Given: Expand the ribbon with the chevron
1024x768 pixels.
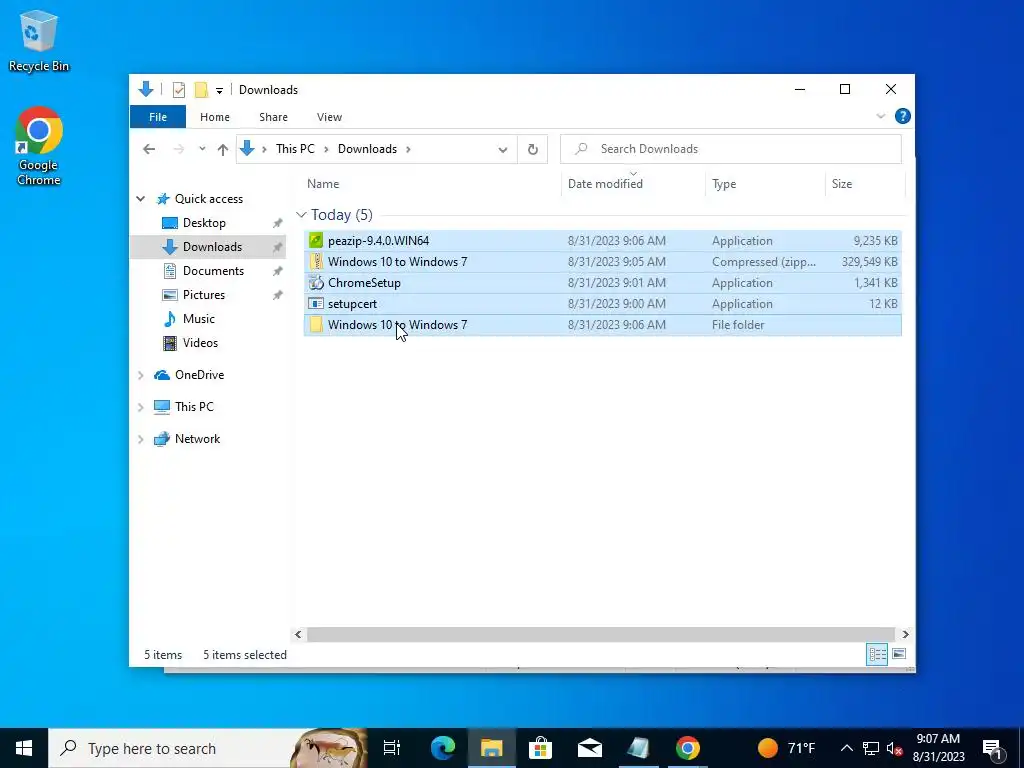Looking at the screenshot, I should click(x=880, y=116).
